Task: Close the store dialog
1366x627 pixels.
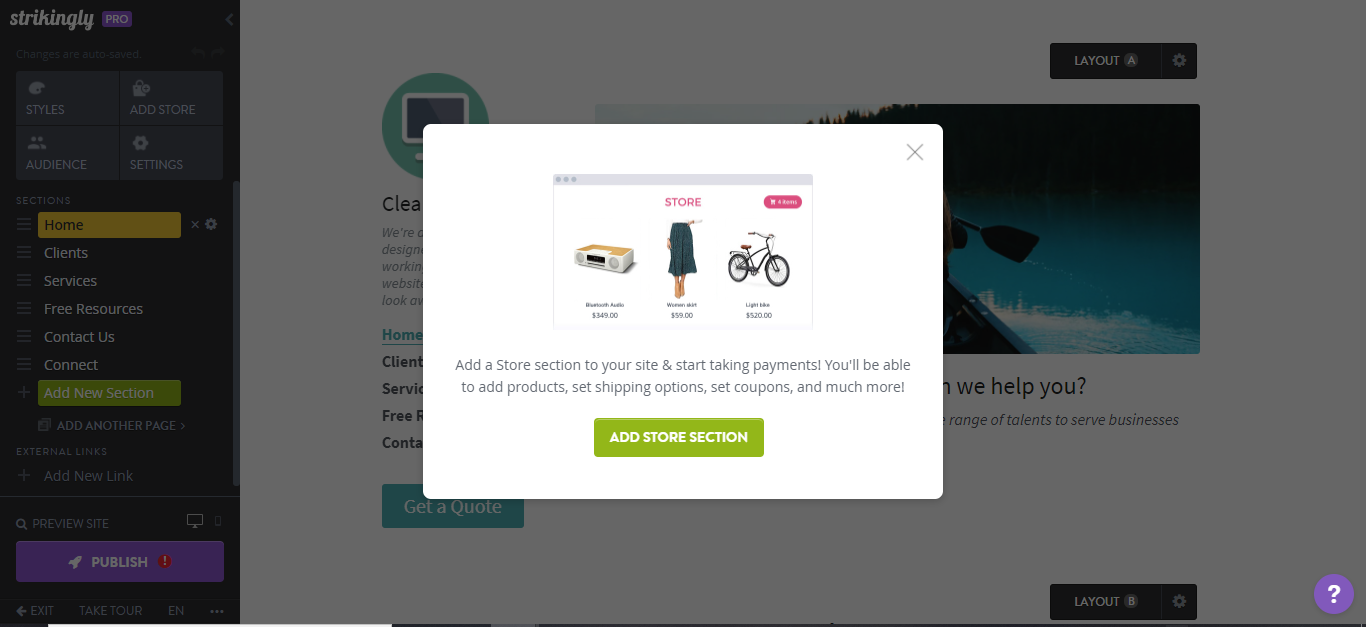Action: point(915,152)
